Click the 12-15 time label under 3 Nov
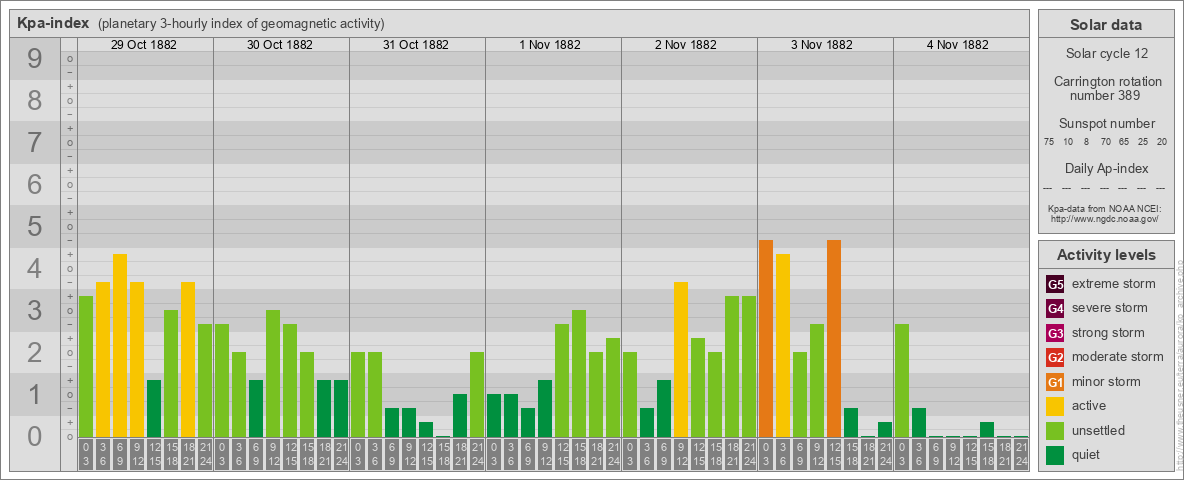 [x=834, y=454]
